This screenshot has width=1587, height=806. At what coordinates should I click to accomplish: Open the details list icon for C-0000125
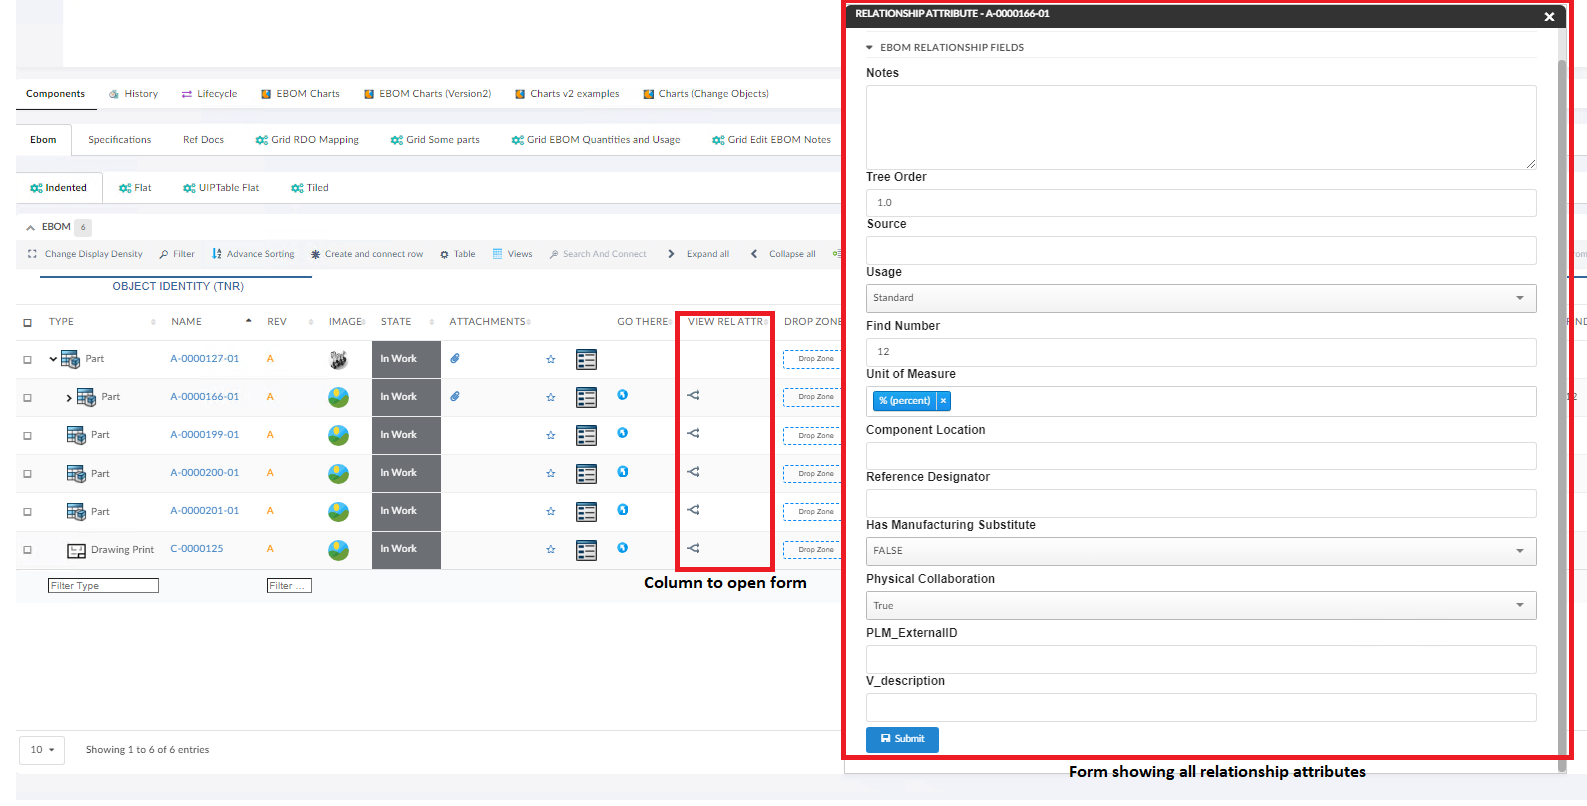586,550
